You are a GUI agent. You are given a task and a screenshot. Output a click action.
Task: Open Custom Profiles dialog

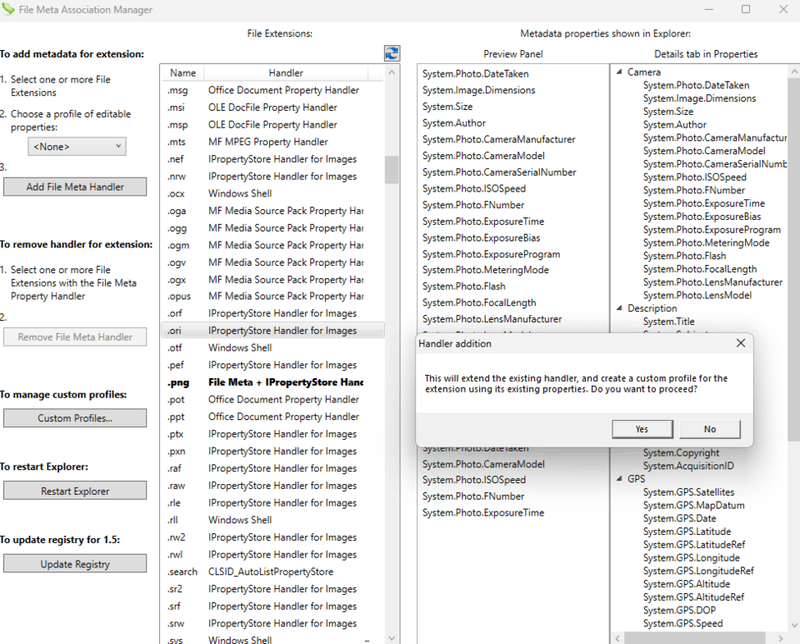click(75, 417)
